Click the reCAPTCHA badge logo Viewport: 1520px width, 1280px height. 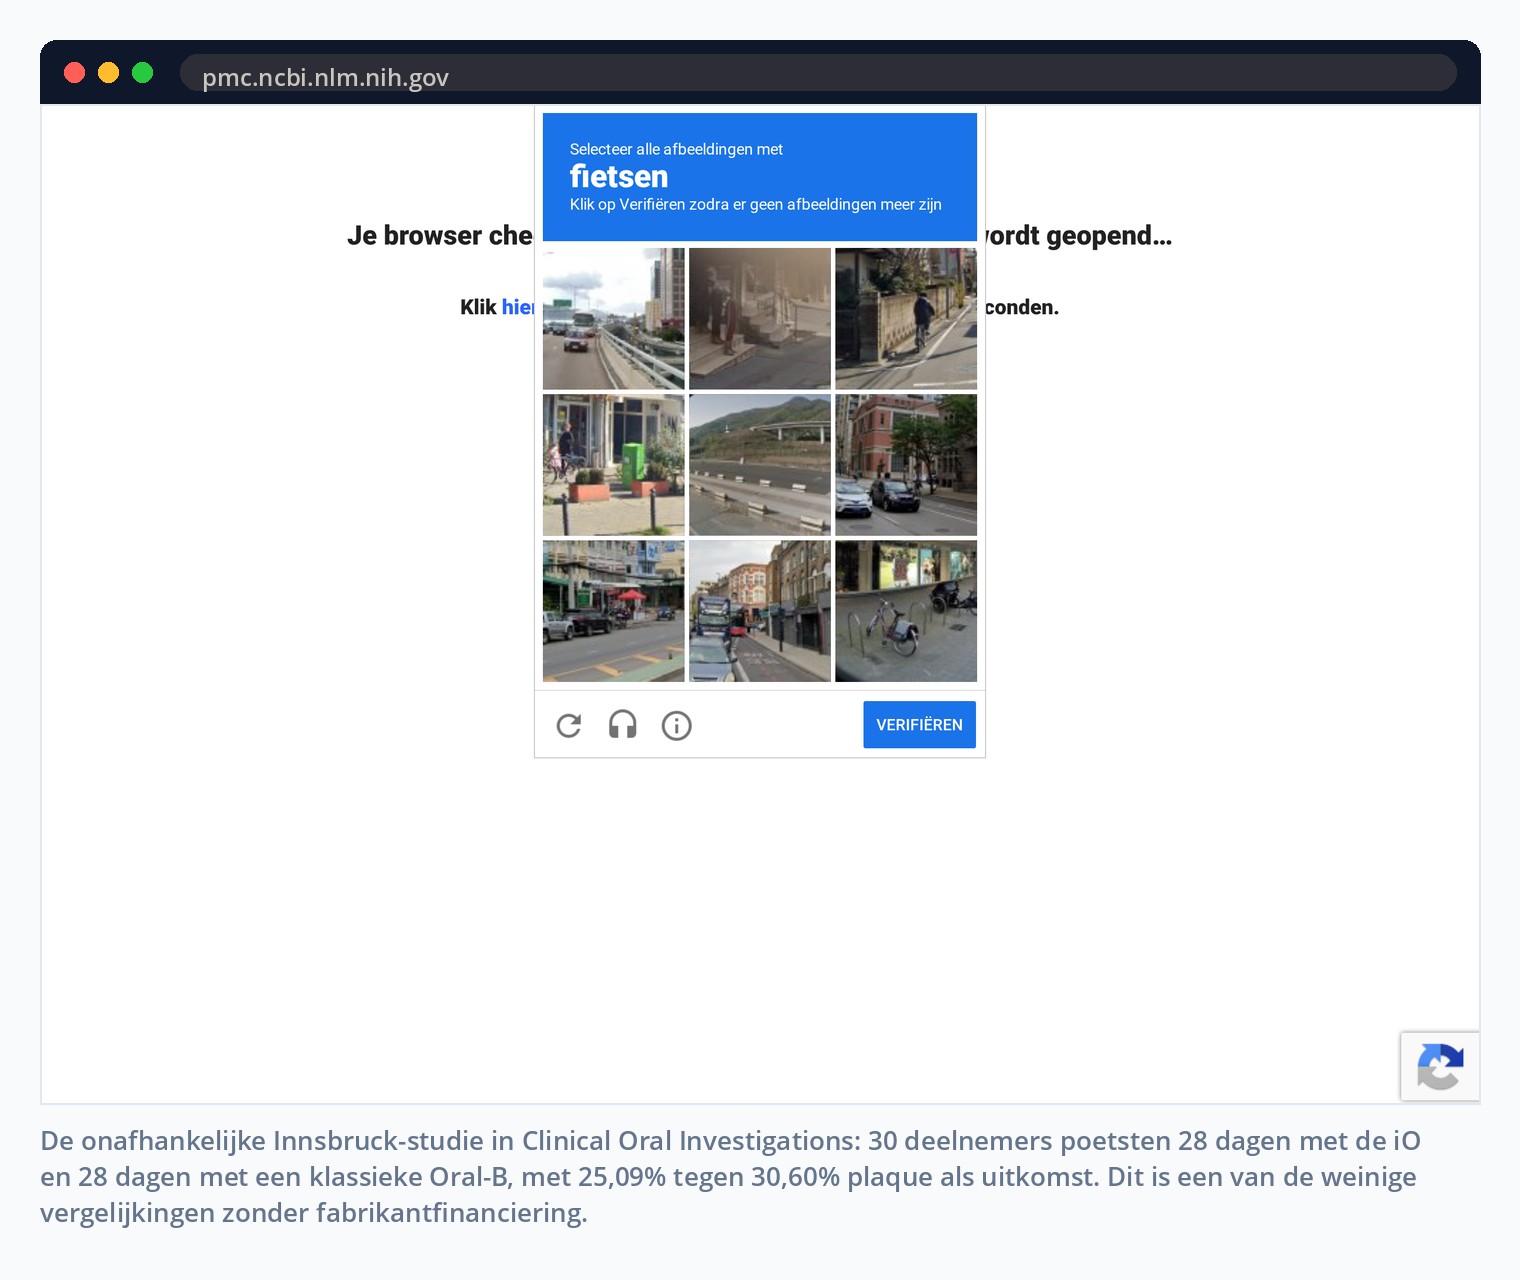coord(1440,1066)
